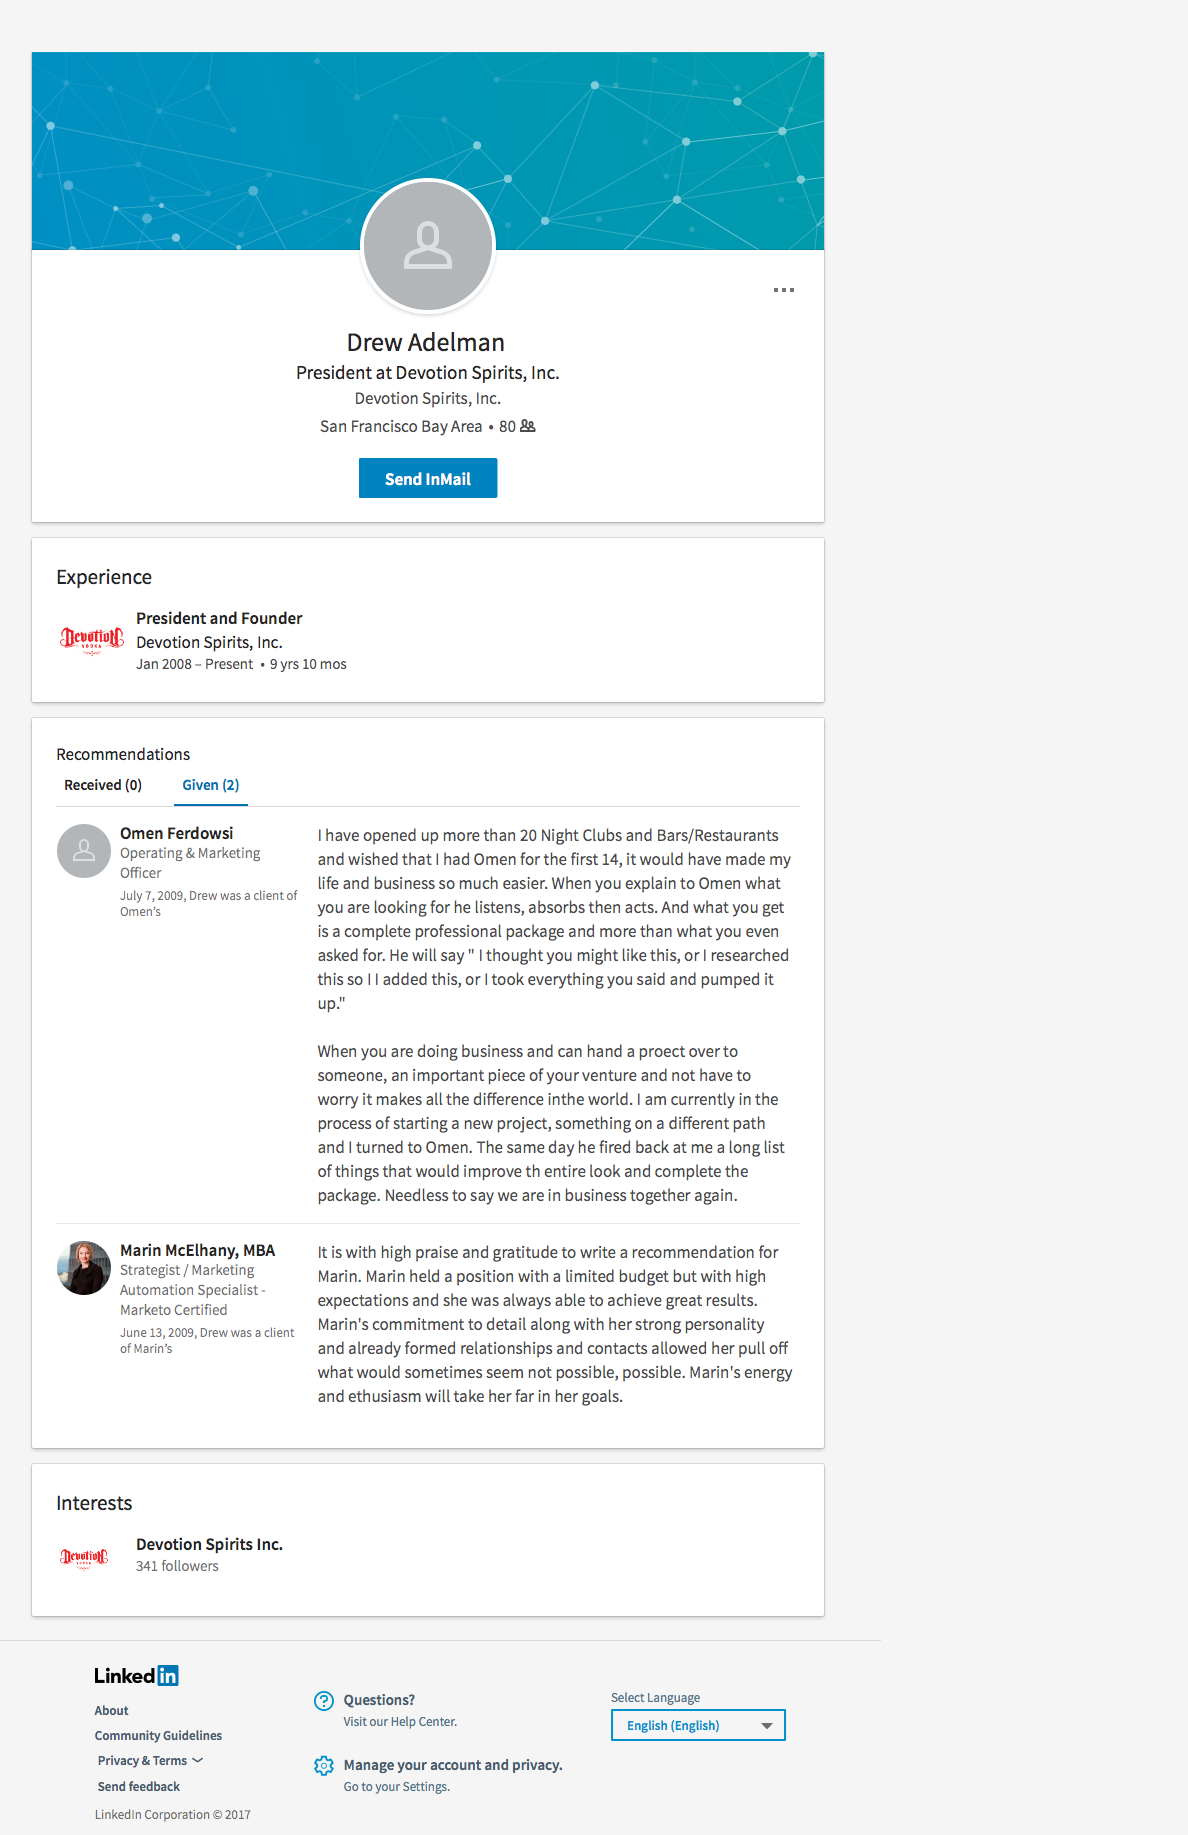The image size is (1188, 1835).
Task: Click the Send feedback link
Action: (x=139, y=1787)
